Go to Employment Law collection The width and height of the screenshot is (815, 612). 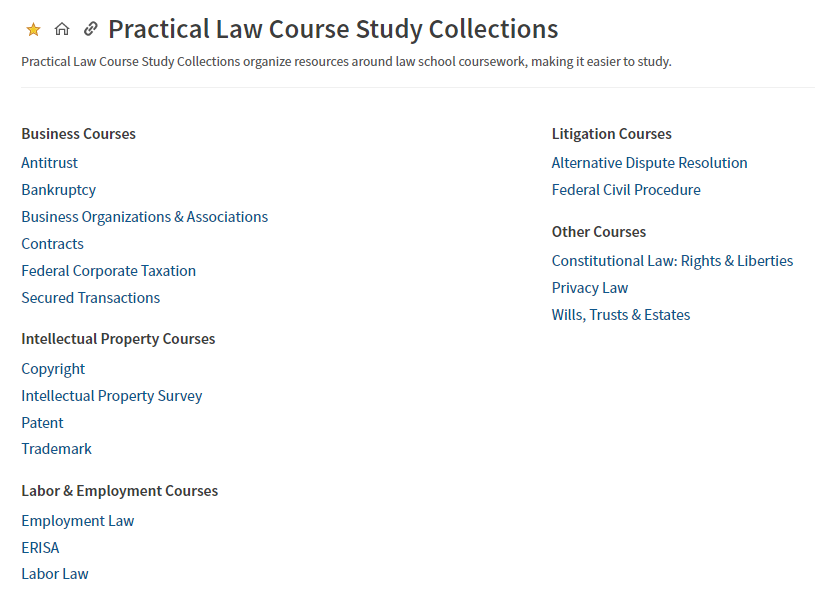[77, 521]
